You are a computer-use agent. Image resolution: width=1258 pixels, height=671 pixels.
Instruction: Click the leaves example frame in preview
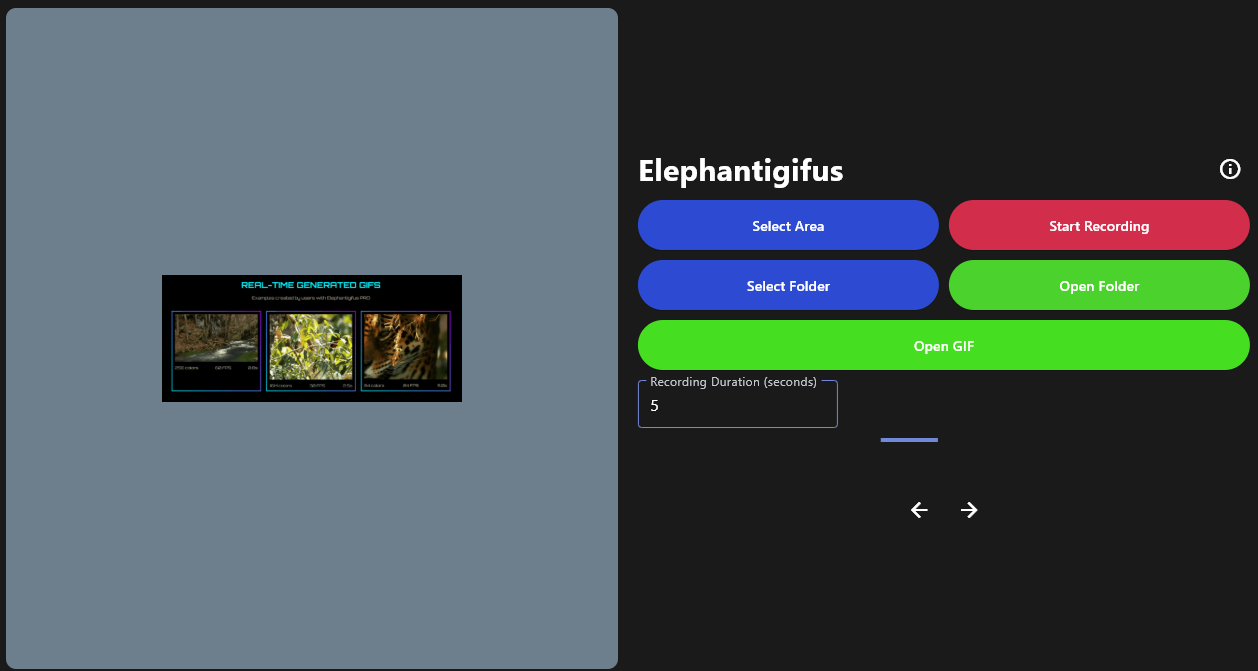(311, 351)
